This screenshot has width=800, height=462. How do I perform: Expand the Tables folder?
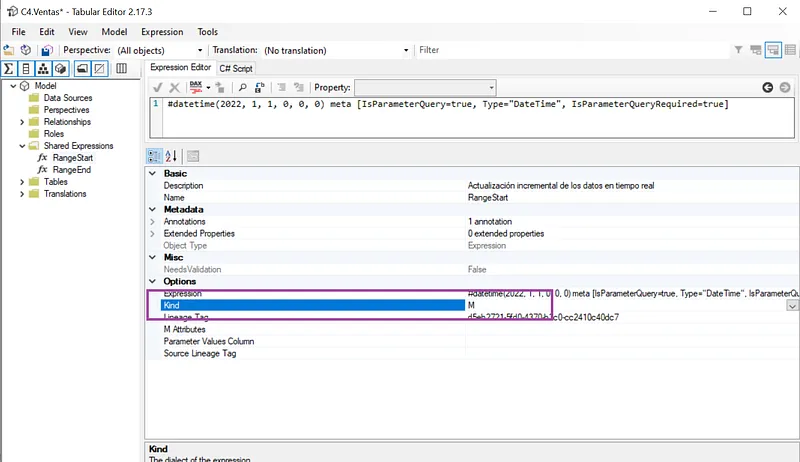(22, 182)
